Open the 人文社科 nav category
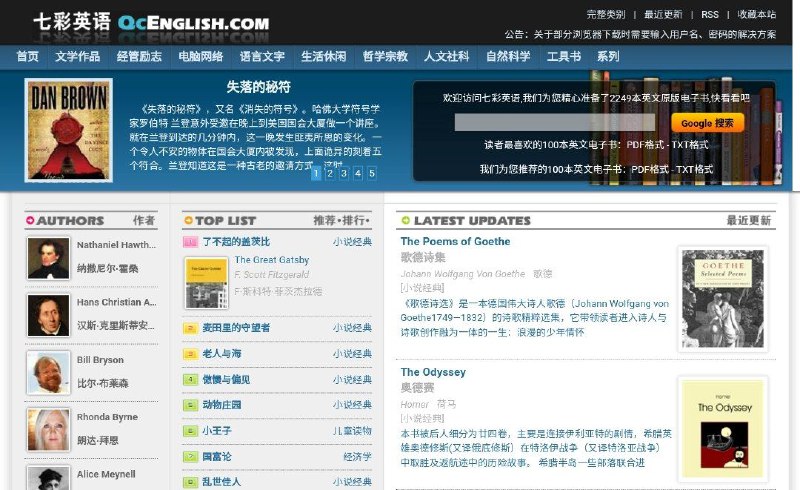800x490 pixels. click(x=446, y=57)
